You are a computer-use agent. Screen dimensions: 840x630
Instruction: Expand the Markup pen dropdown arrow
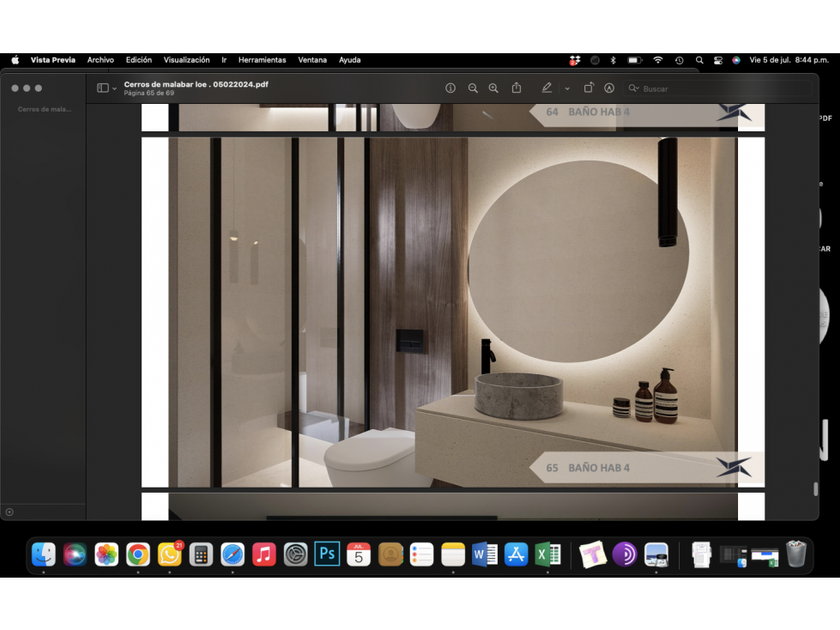pyautogui.click(x=567, y=89)
